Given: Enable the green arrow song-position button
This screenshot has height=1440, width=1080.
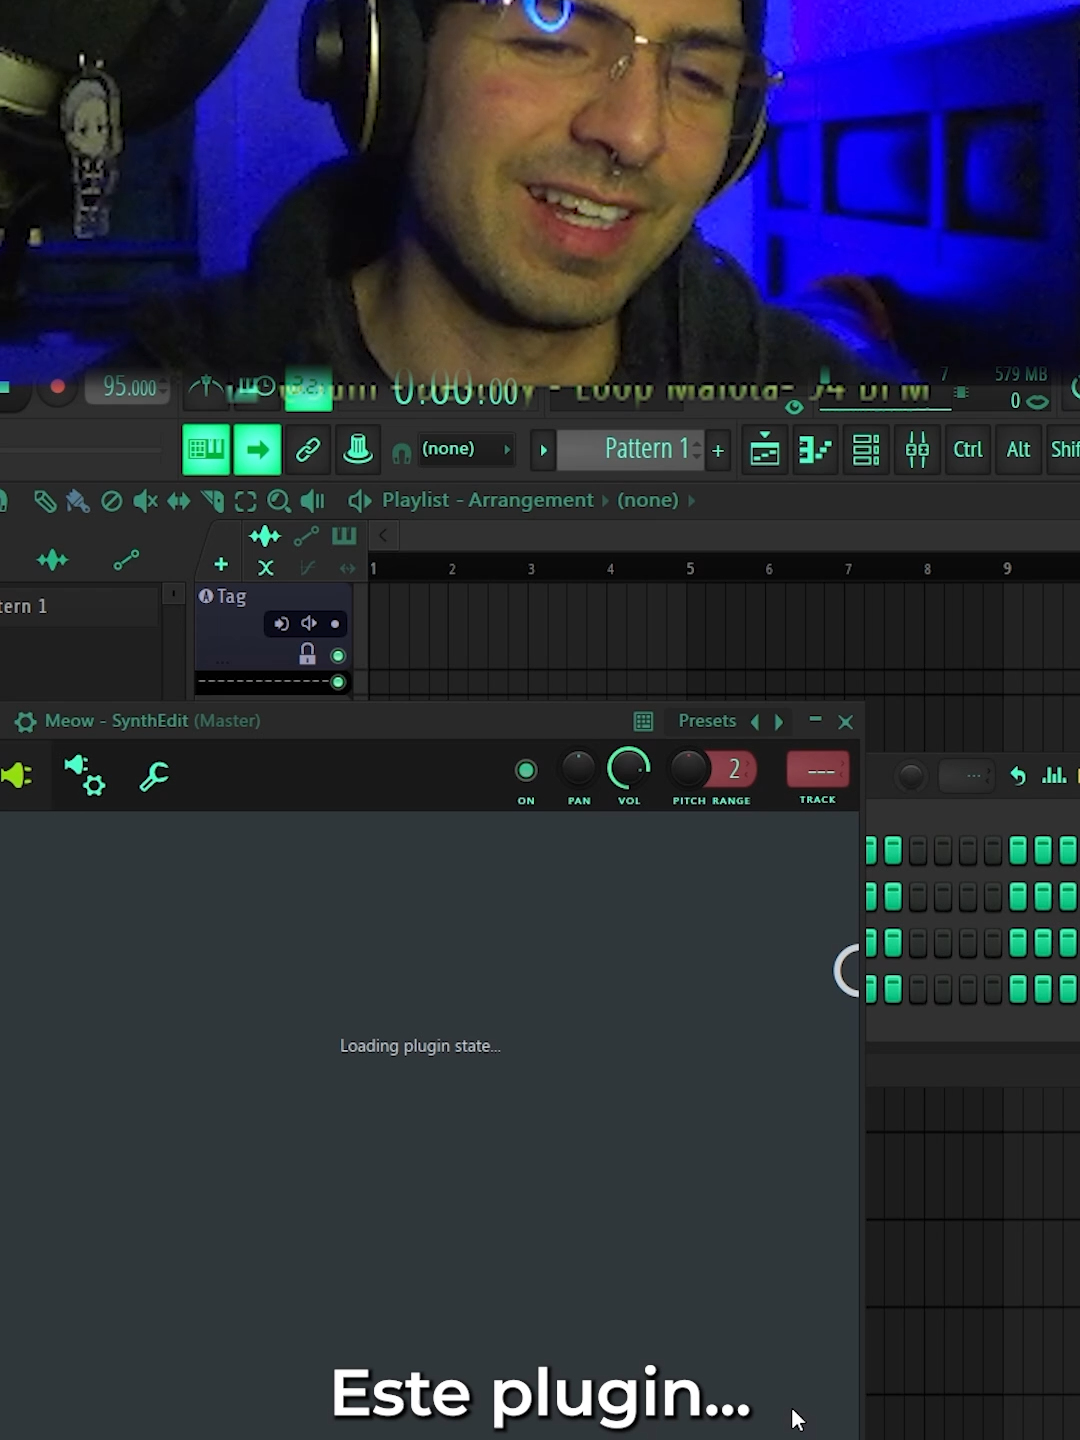Looking at the screenshot, I should tap(257, 450).
